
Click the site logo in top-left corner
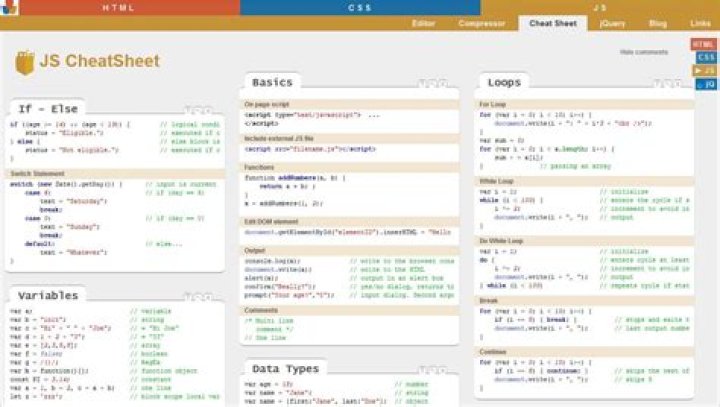[x=9, y=7]
